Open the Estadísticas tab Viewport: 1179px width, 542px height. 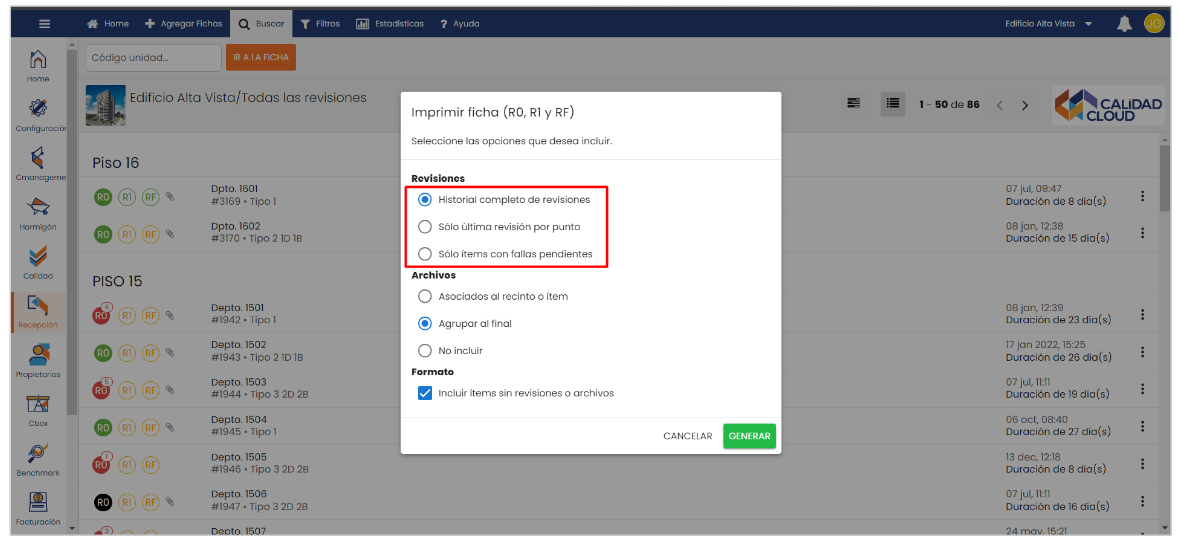(x=390, y=24)
